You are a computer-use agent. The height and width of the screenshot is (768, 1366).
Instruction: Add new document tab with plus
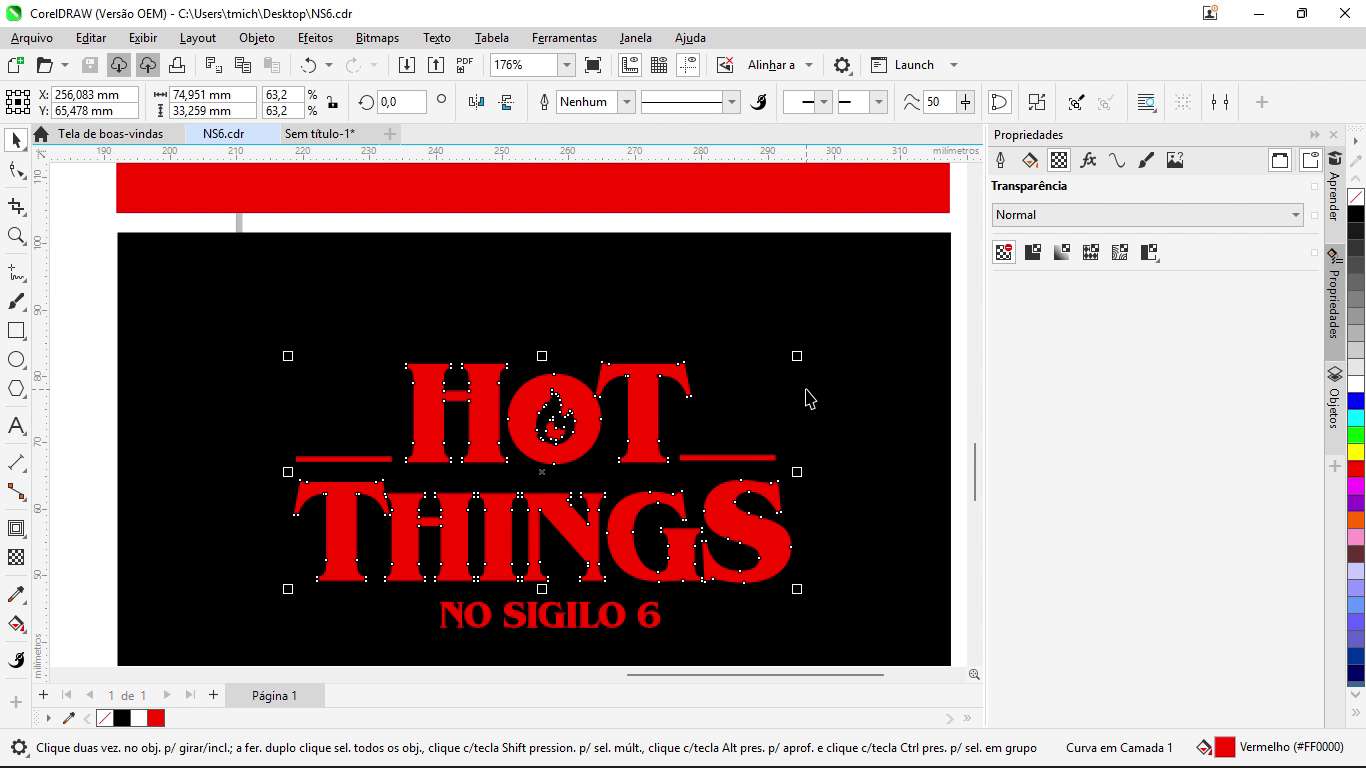(x=390, y=134)
